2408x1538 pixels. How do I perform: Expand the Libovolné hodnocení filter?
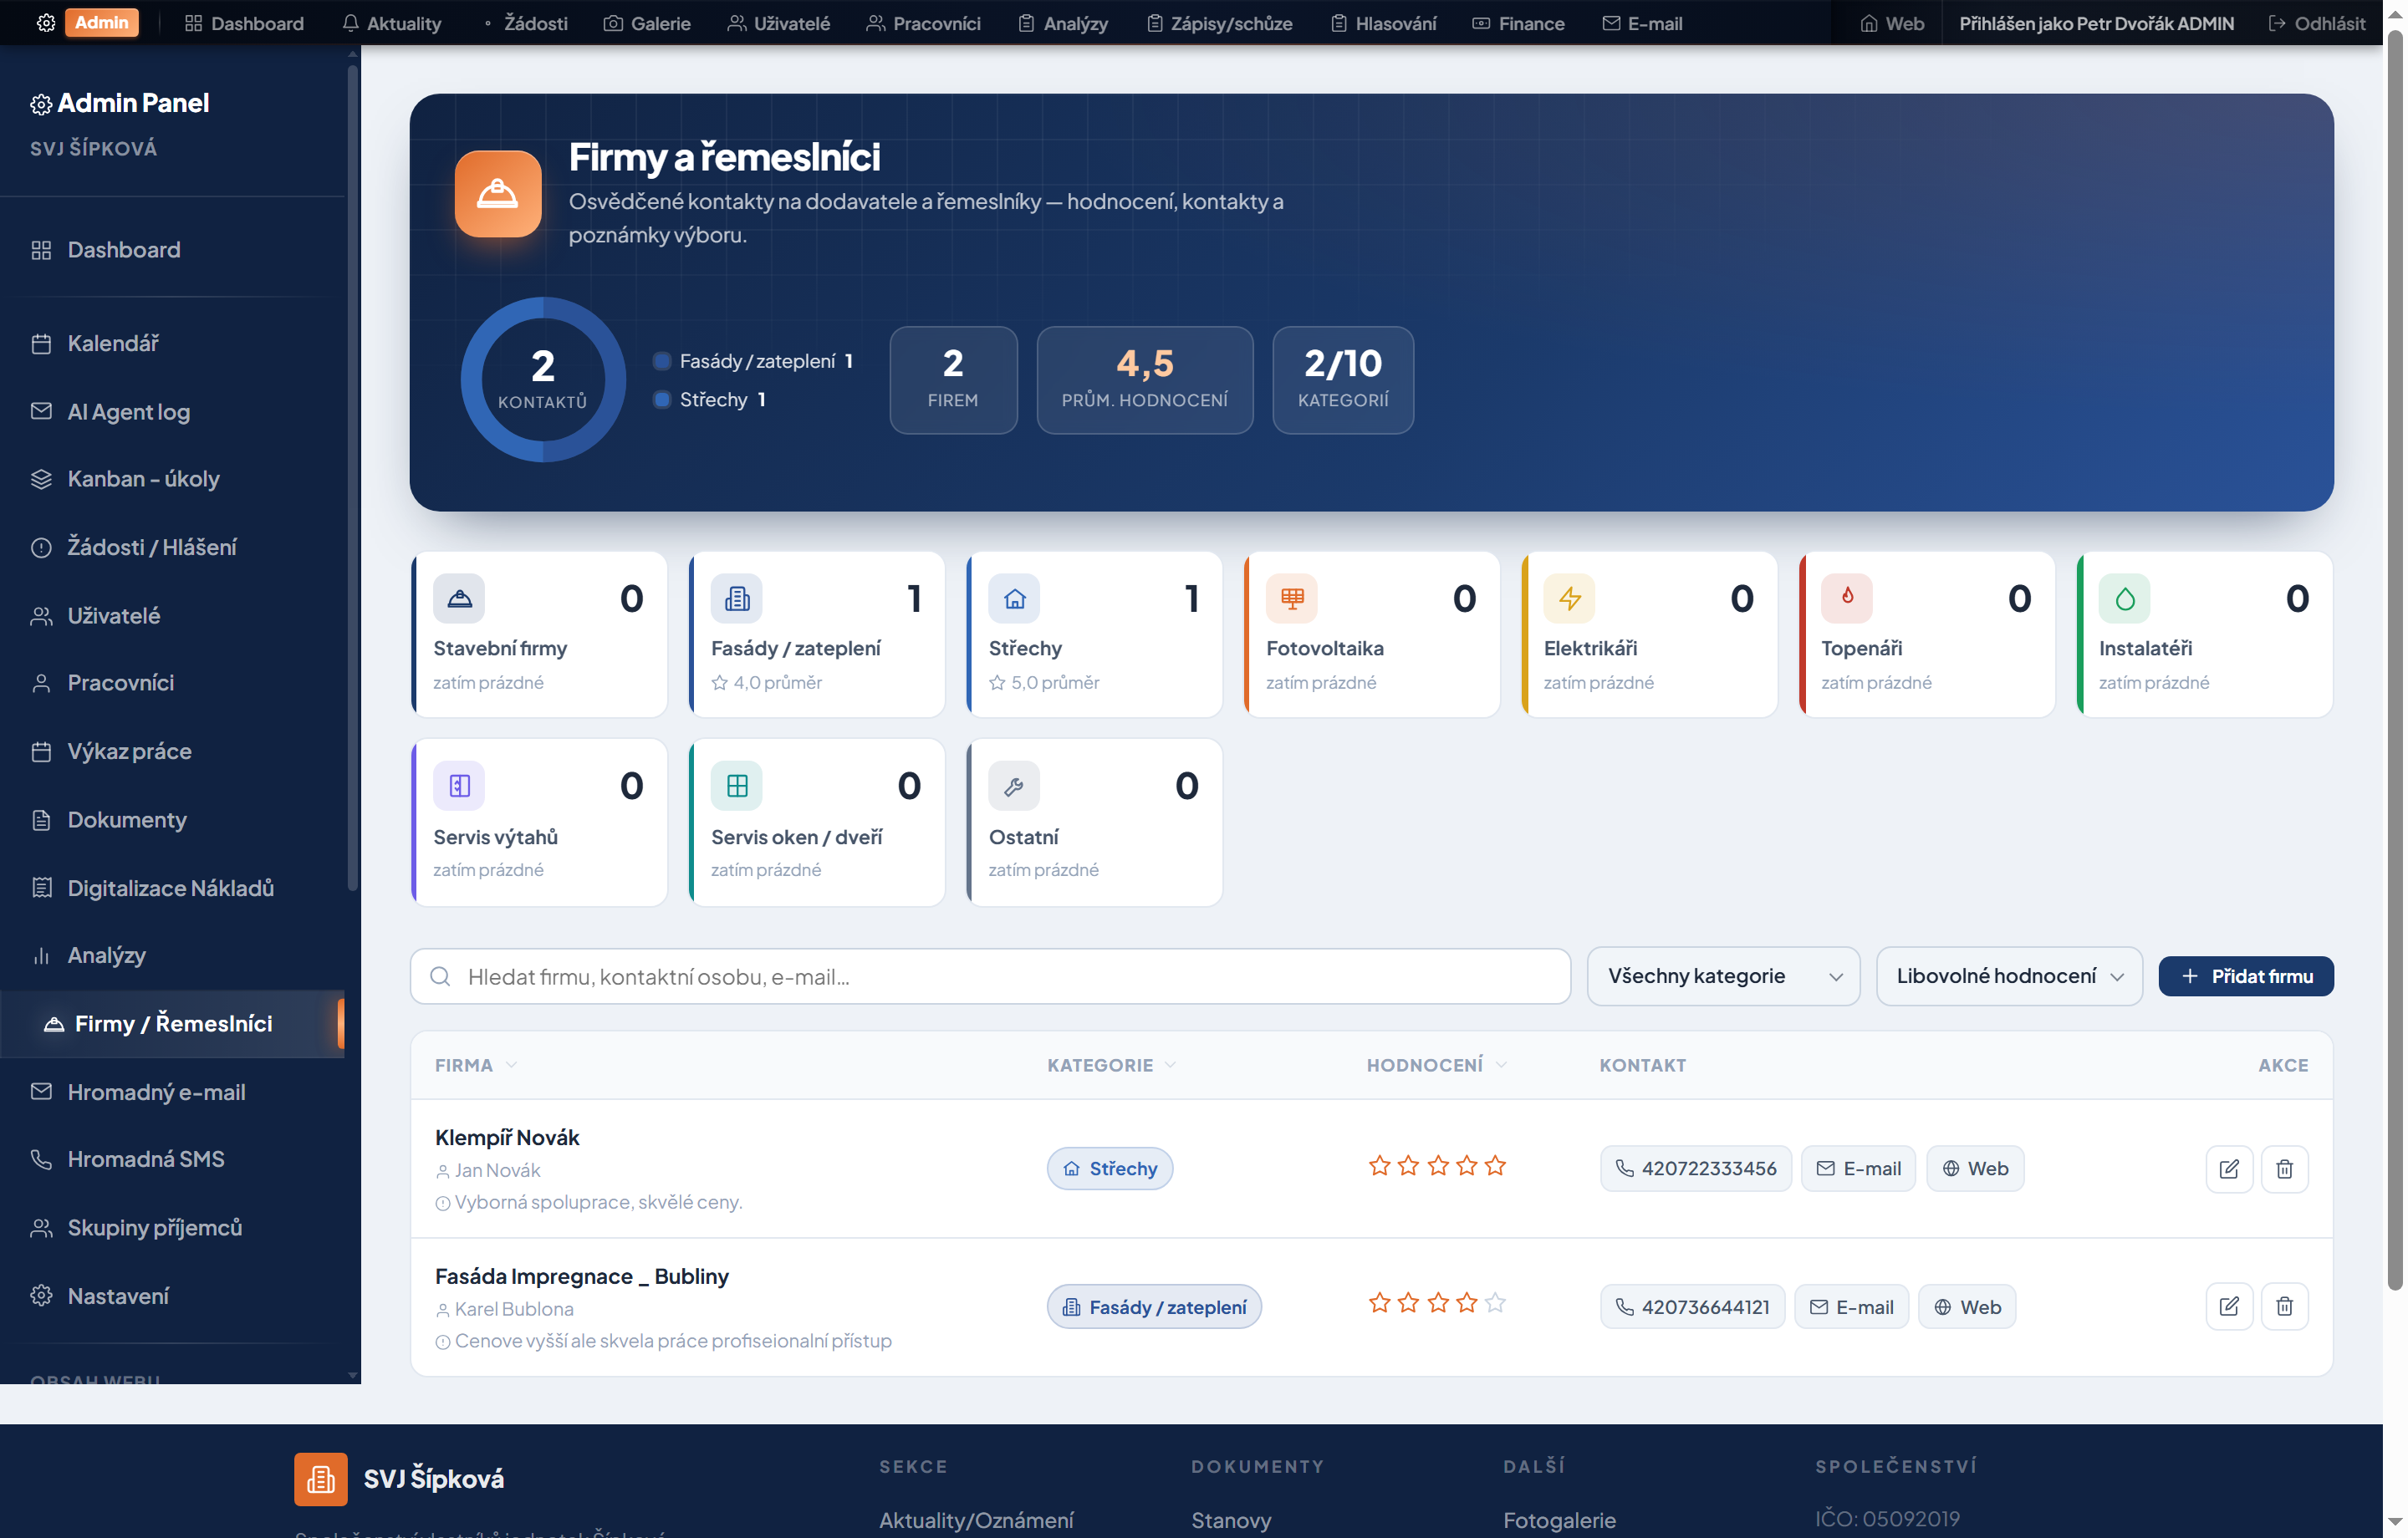[x=2008, y=976]
